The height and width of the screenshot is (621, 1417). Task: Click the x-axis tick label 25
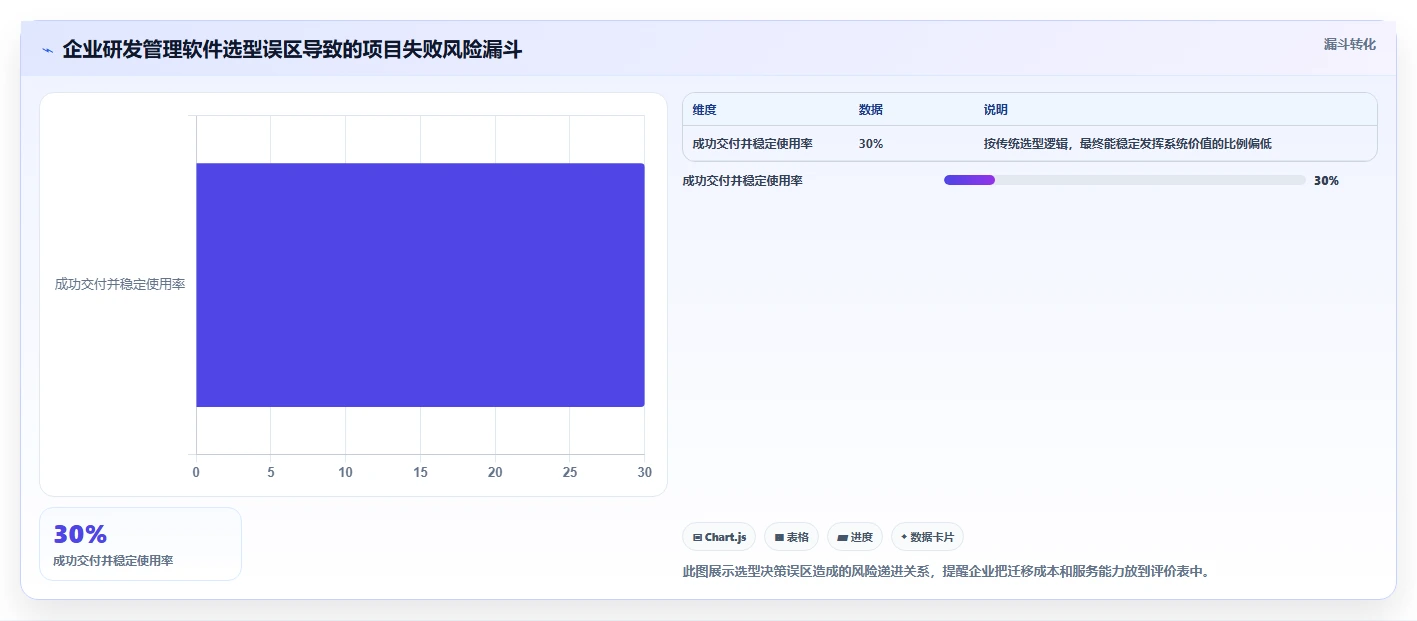(x=569, y=472)
